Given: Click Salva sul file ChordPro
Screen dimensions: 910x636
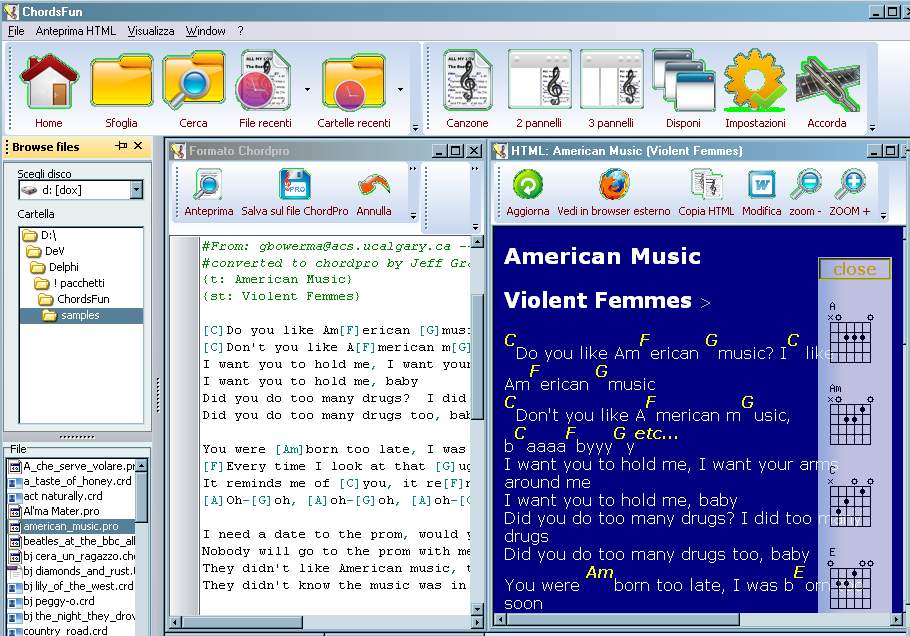Looking at the screenshot, I should tap(295, 184).
